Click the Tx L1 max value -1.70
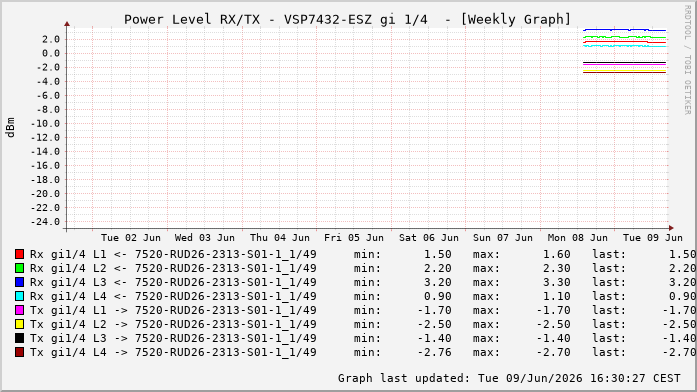 click(x=553, y=311)
